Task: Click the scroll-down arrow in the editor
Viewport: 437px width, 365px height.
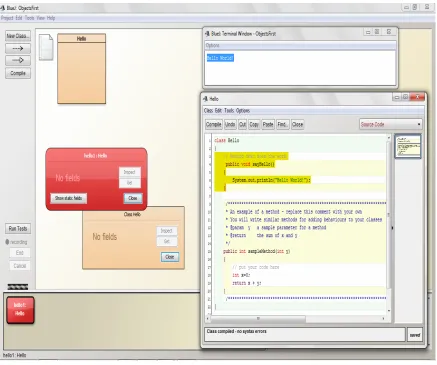Action: pos(389,311)
